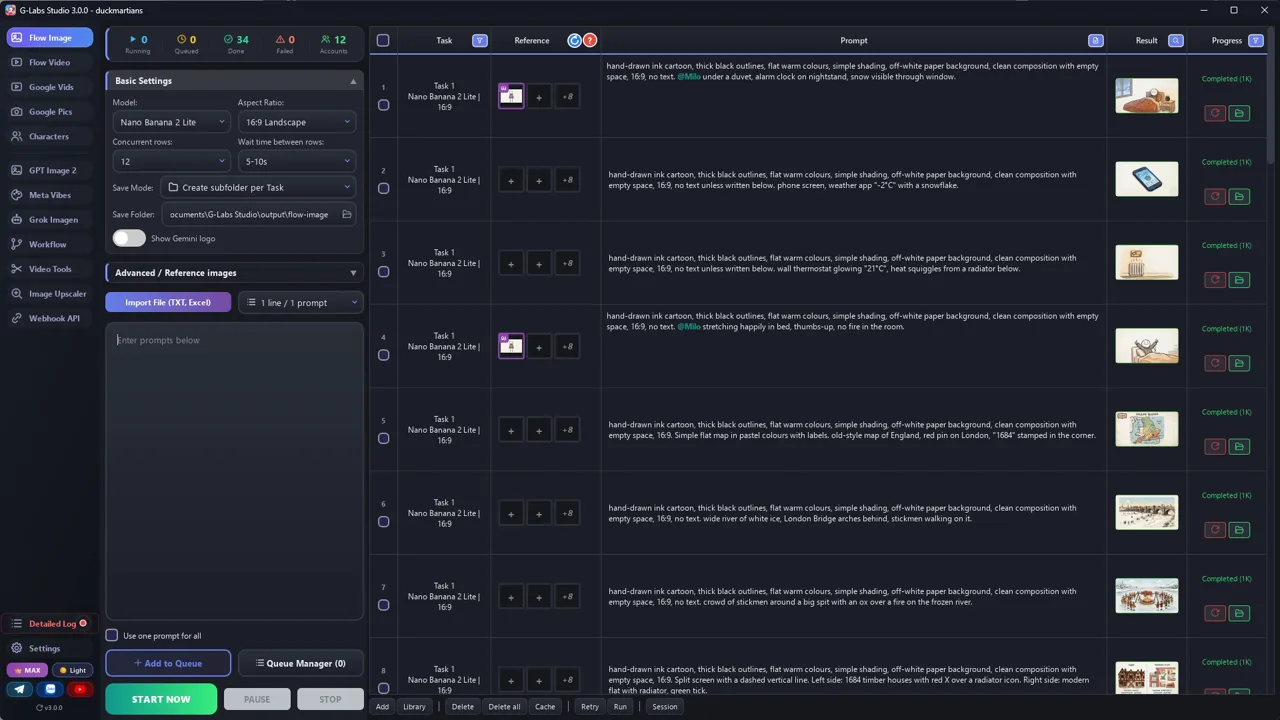The image size is (1280, 720).
Task: Open the row 5 map result thumbnail
Action: click(x=1146, y=429)
